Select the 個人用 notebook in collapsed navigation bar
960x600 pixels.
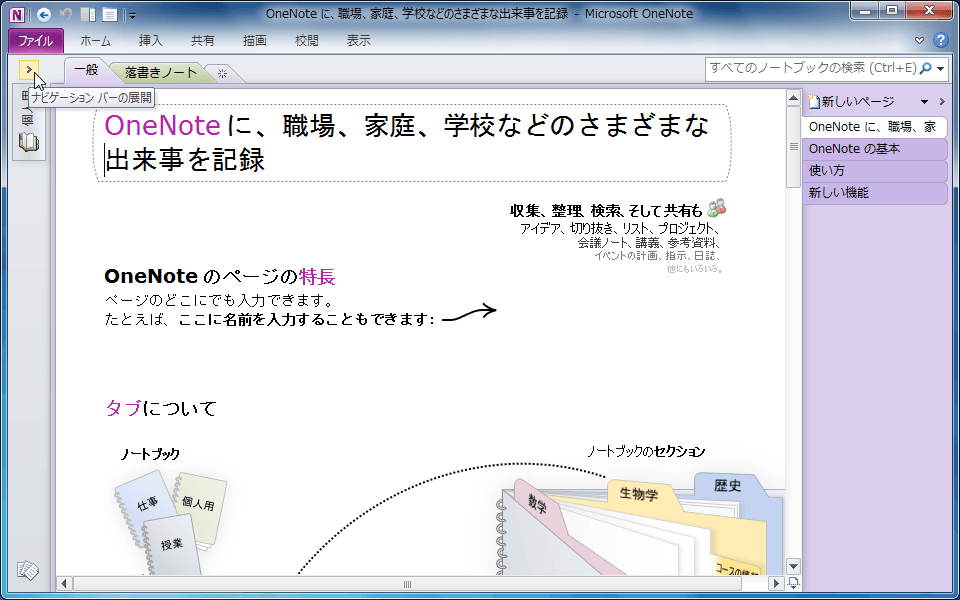click(27, 118)
